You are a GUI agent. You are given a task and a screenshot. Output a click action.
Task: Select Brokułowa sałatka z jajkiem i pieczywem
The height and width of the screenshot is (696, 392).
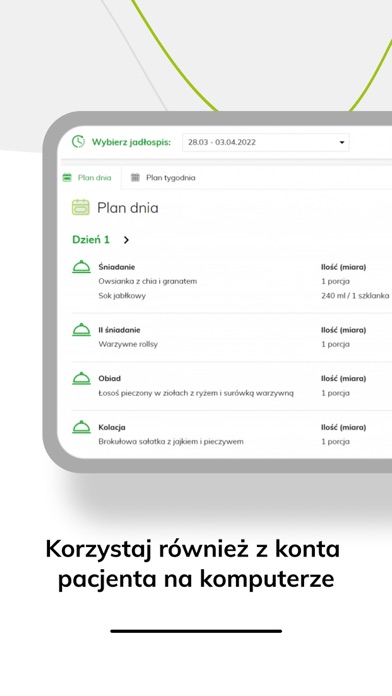pyautogui.click(x=171, y=442)
